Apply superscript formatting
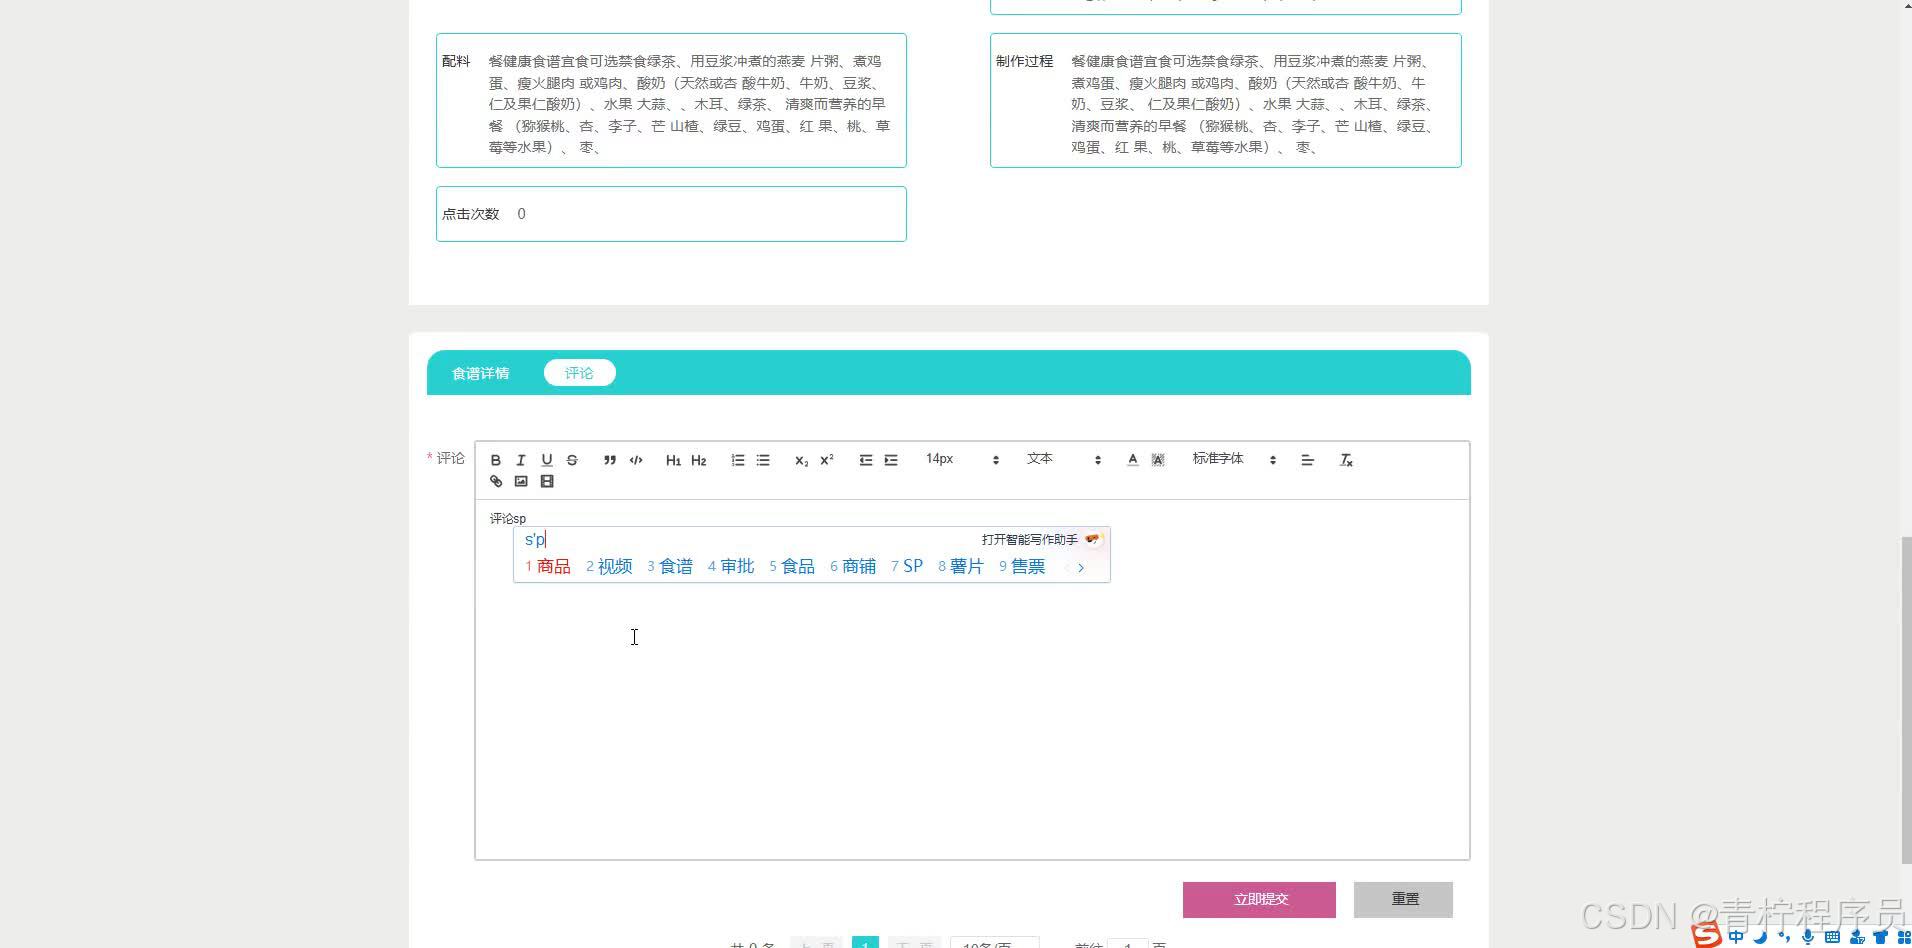 tap(827, 460)
